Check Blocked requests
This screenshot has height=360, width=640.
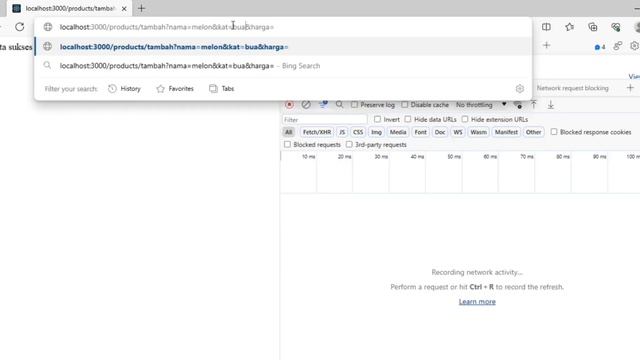(x=287, y=144)
